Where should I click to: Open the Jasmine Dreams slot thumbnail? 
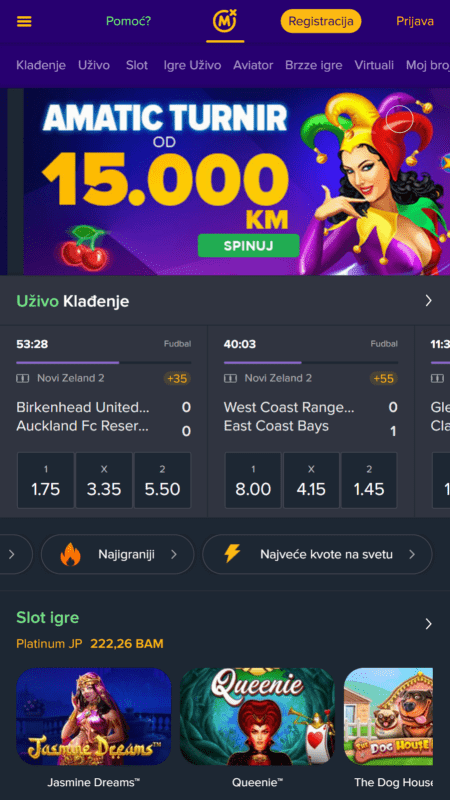coord(94,716)
